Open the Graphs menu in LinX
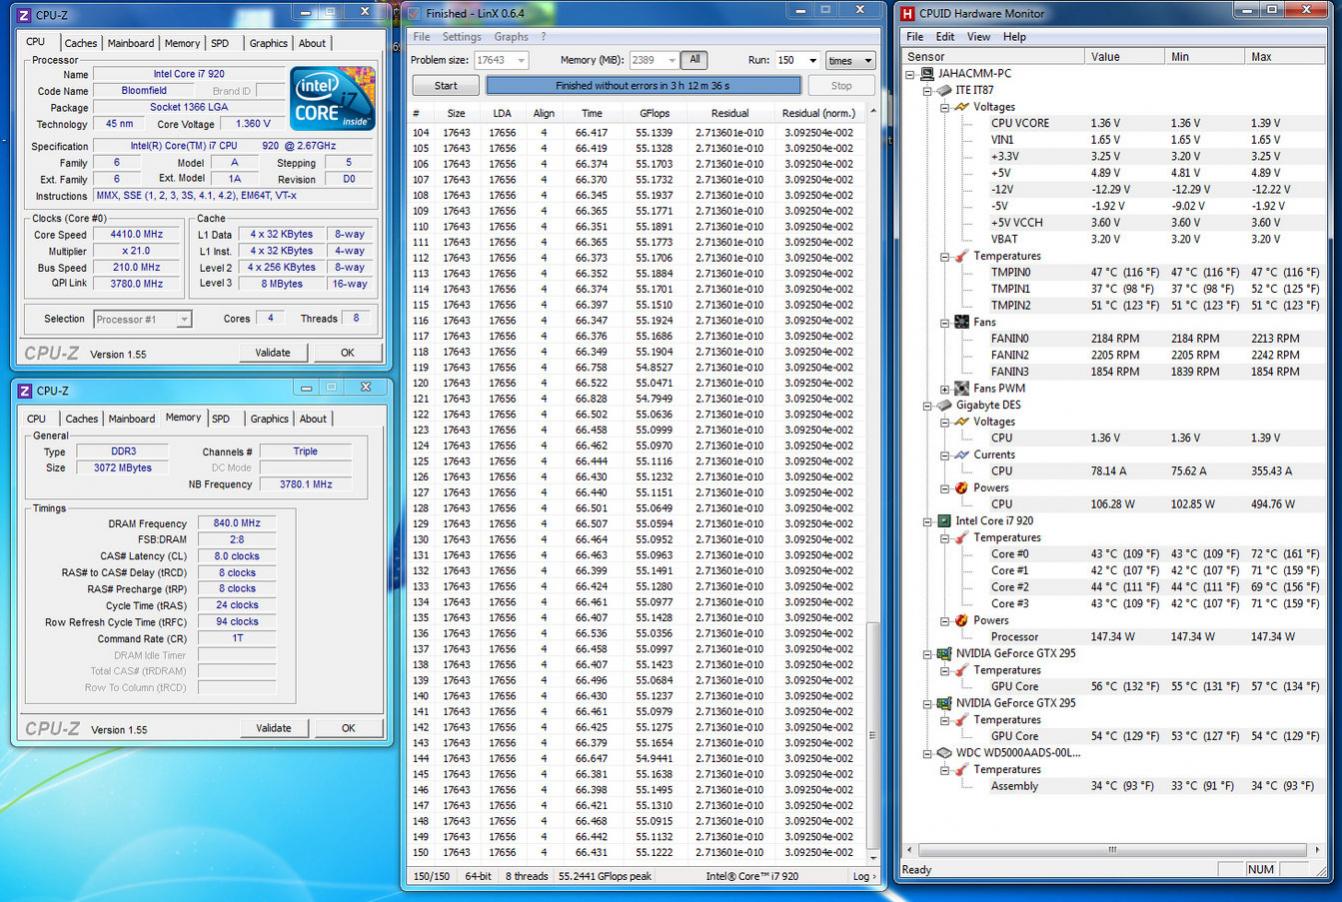 pos(511,37)
